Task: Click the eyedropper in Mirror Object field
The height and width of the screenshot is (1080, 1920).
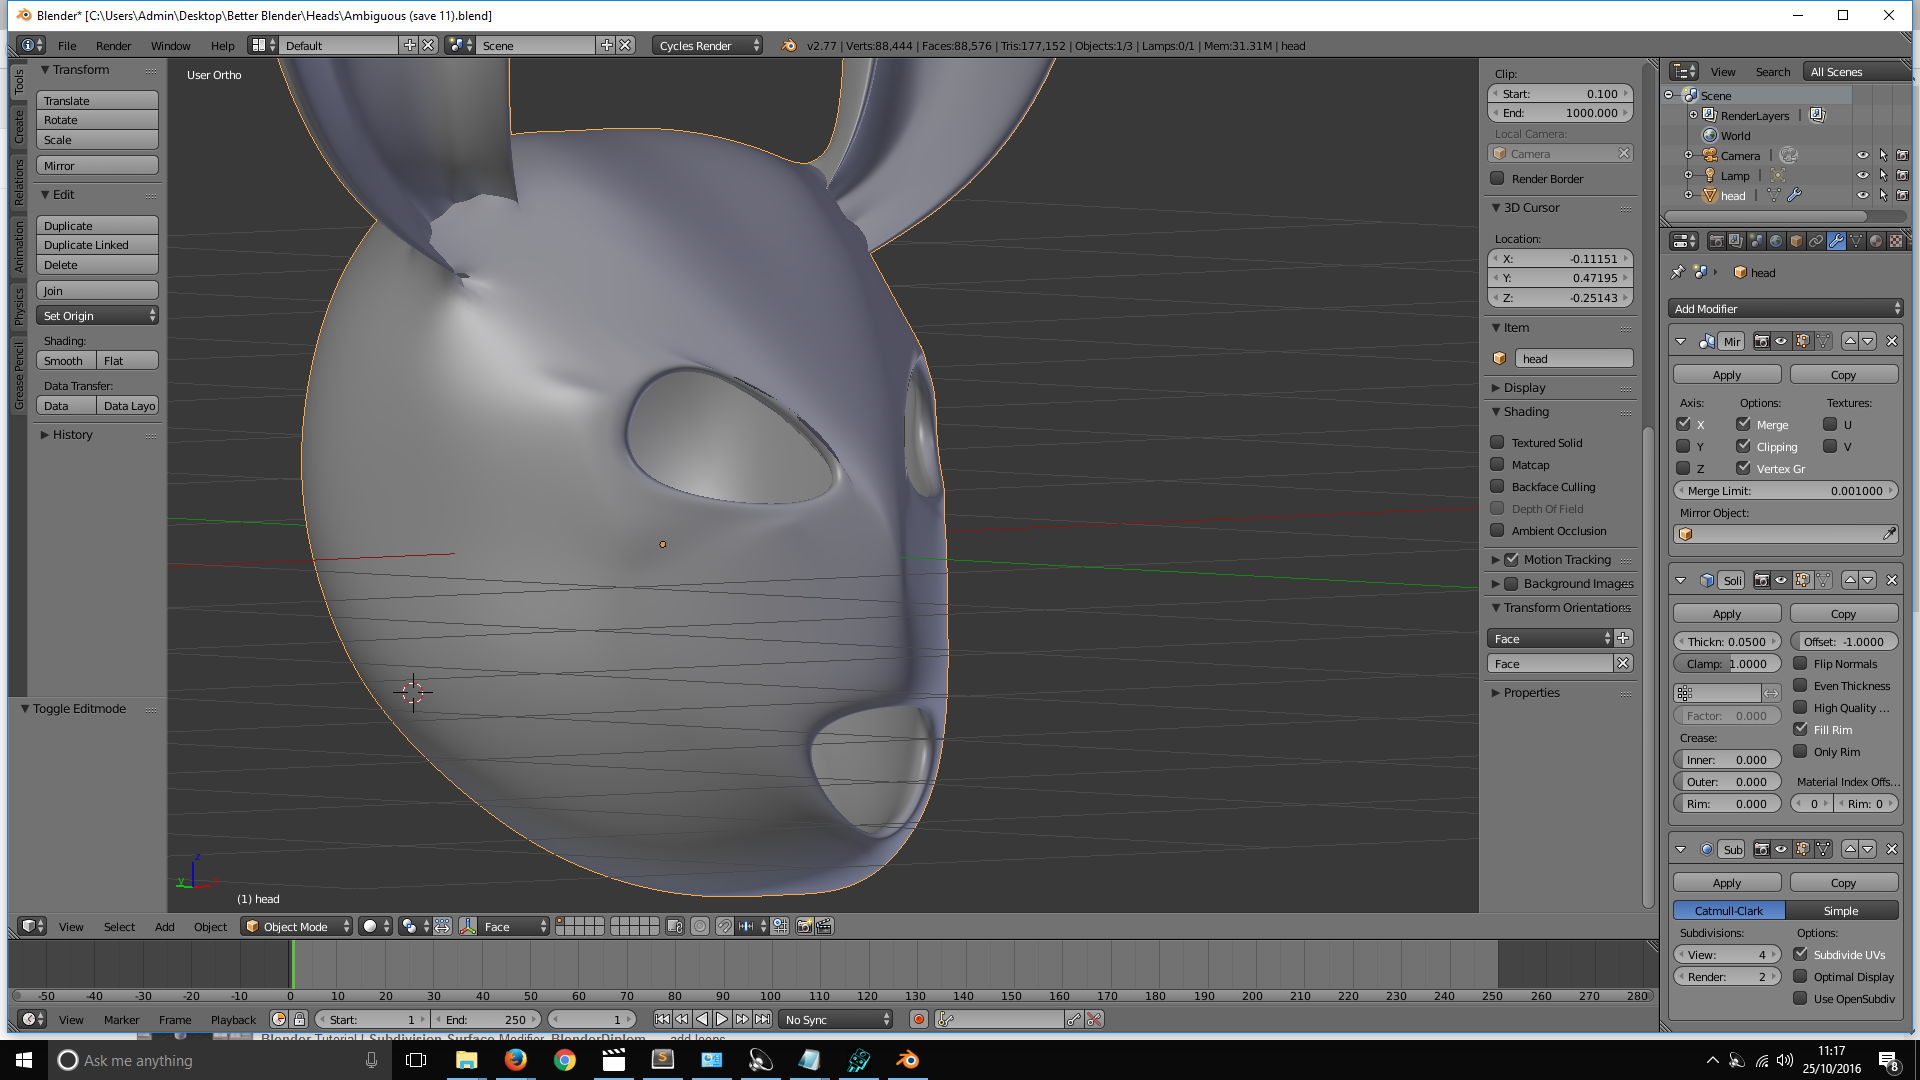Action: point(1888,534)
